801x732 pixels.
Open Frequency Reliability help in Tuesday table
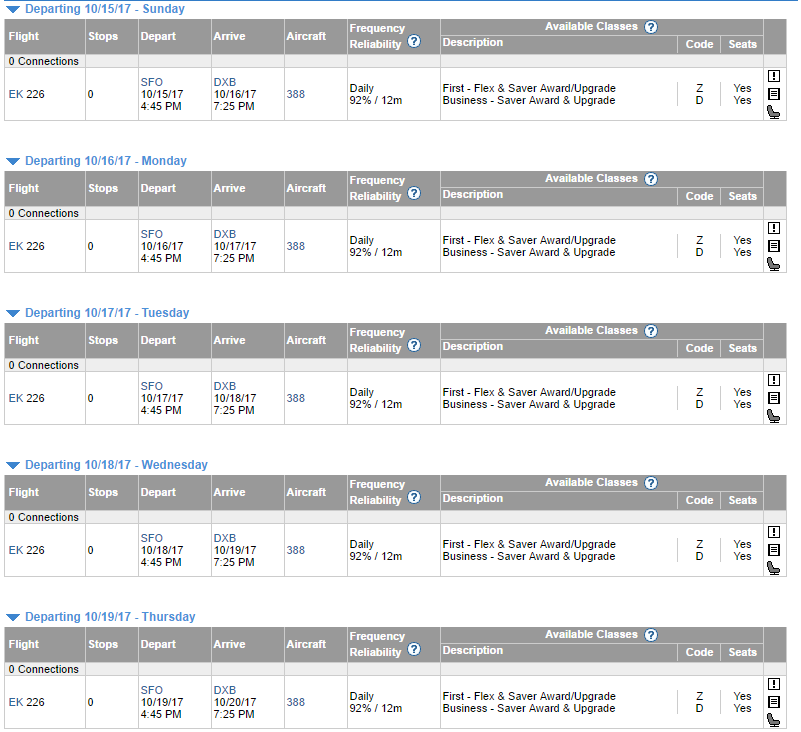(414, 345)
